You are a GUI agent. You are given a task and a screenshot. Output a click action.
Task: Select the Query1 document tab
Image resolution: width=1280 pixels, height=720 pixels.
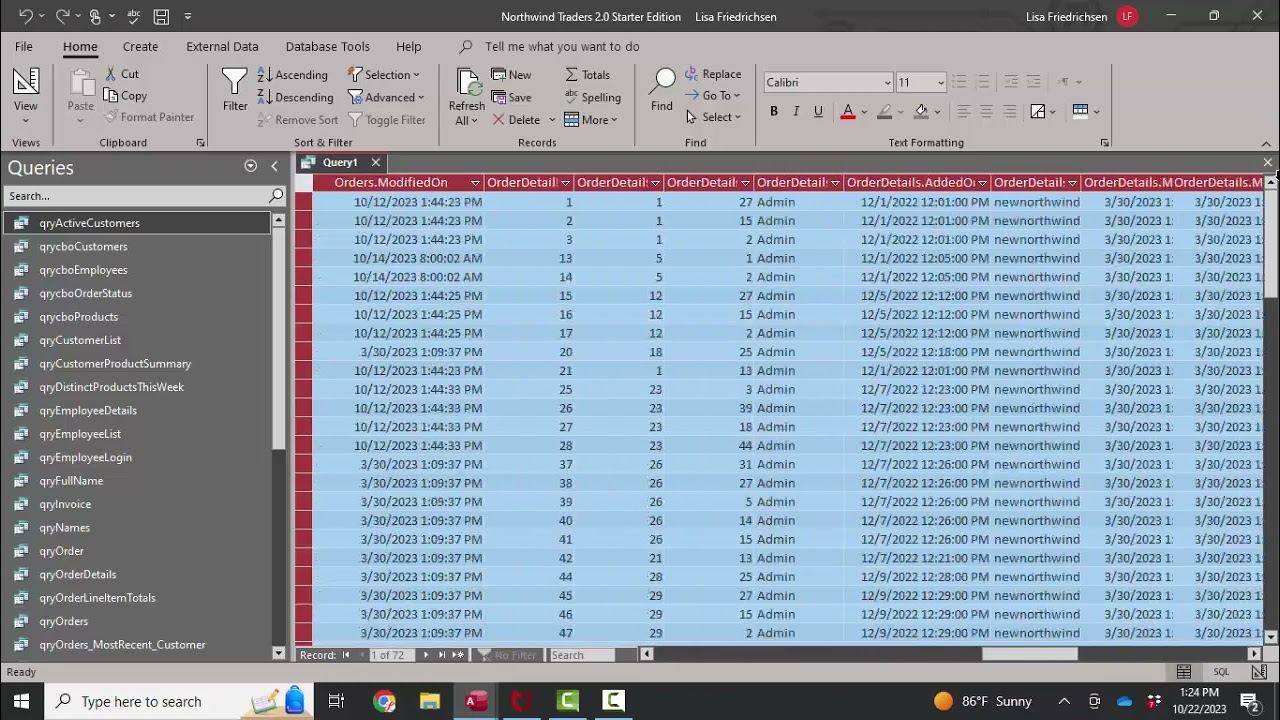pos(340,162)
